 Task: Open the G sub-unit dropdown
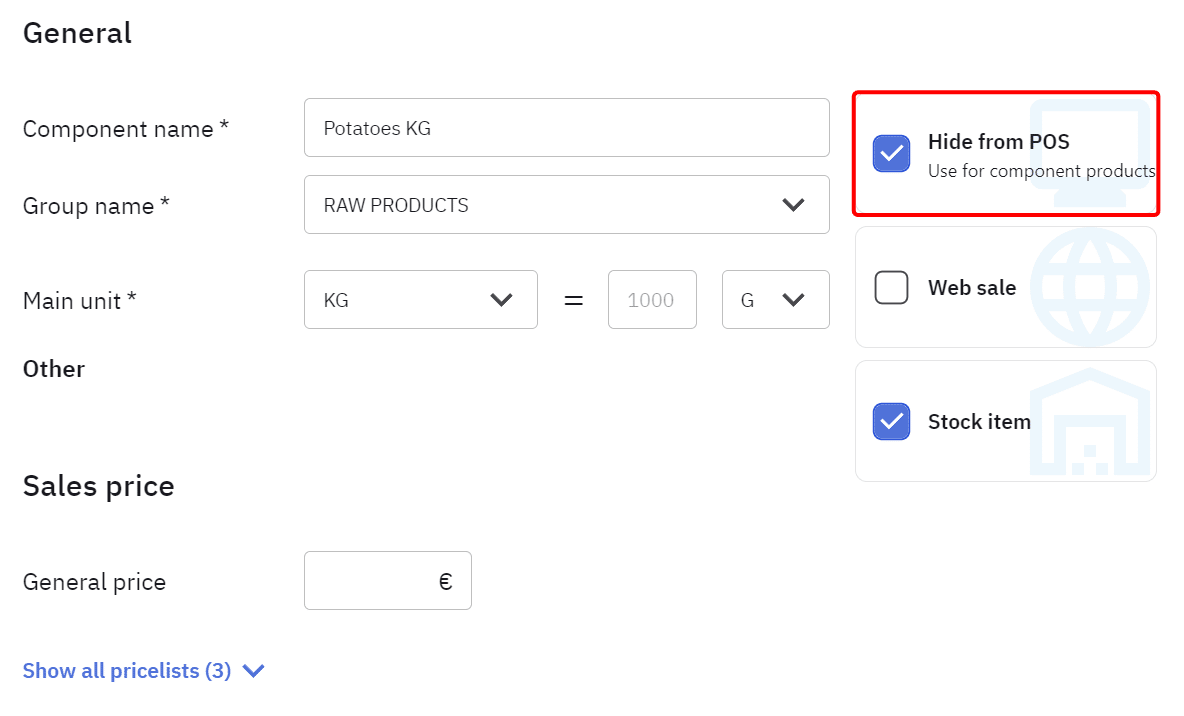point(775,300)
